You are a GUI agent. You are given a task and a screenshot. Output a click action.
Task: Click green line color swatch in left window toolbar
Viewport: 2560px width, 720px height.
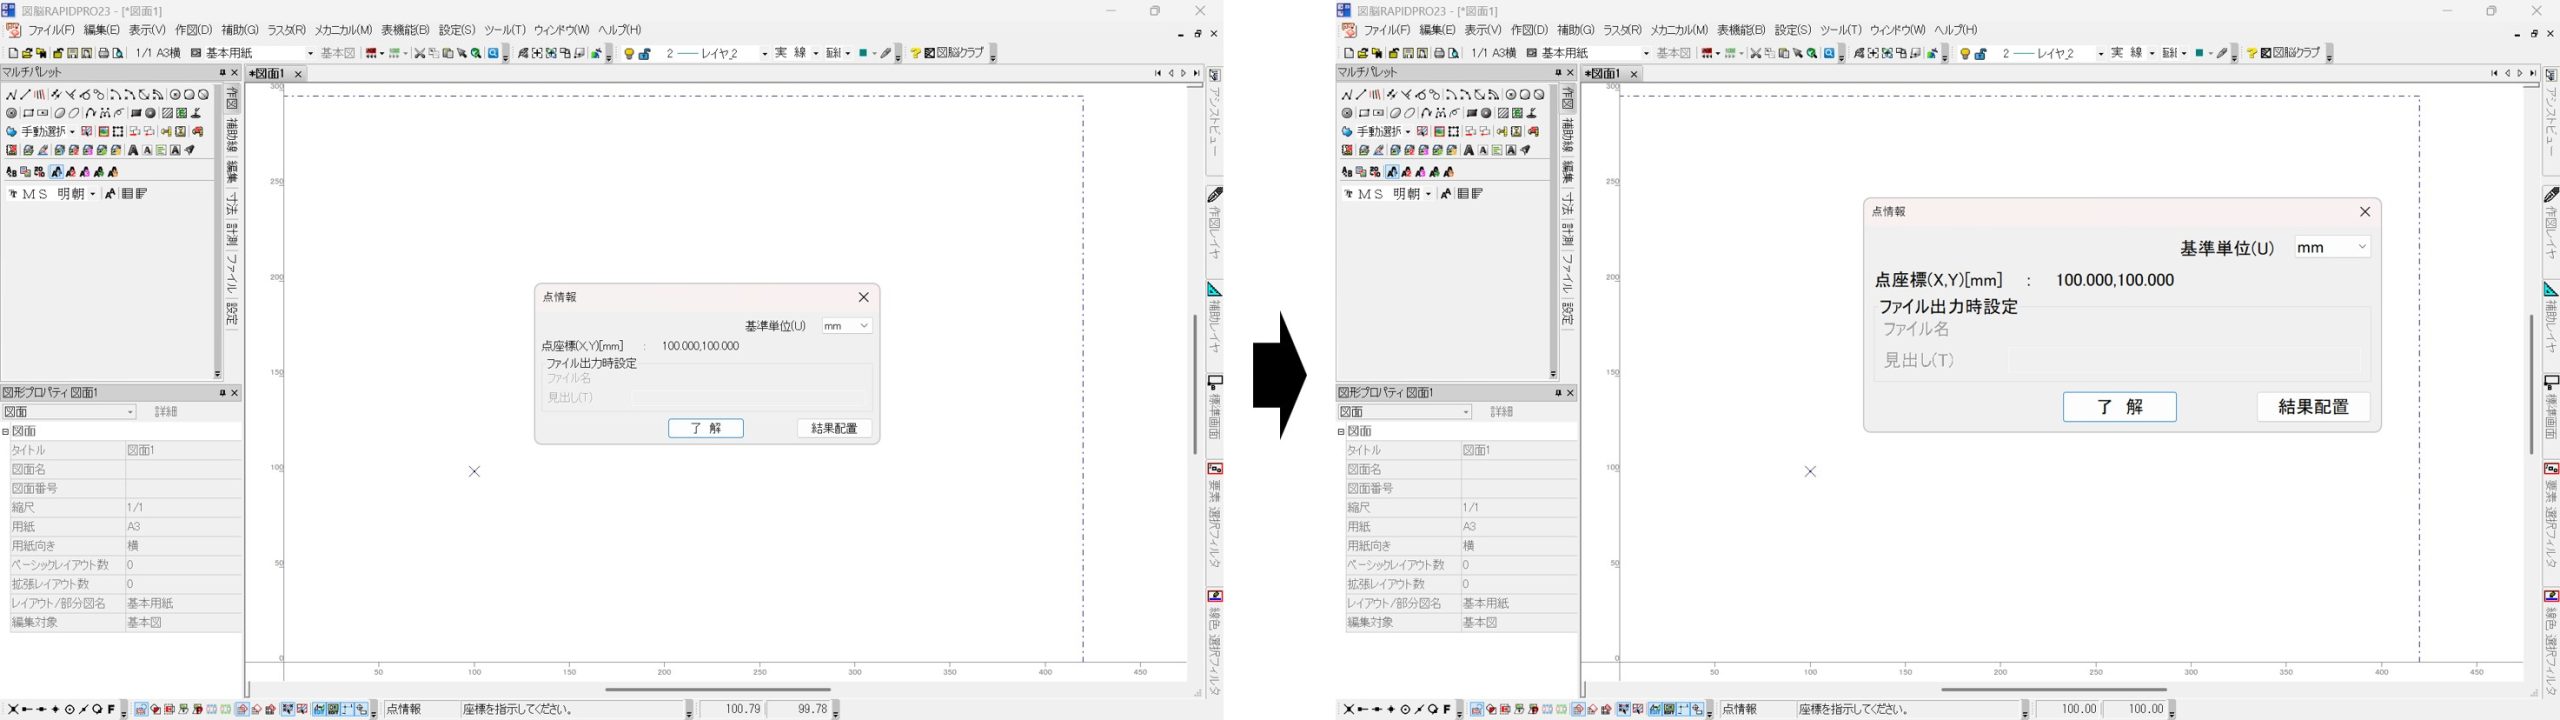click(862, 54)
